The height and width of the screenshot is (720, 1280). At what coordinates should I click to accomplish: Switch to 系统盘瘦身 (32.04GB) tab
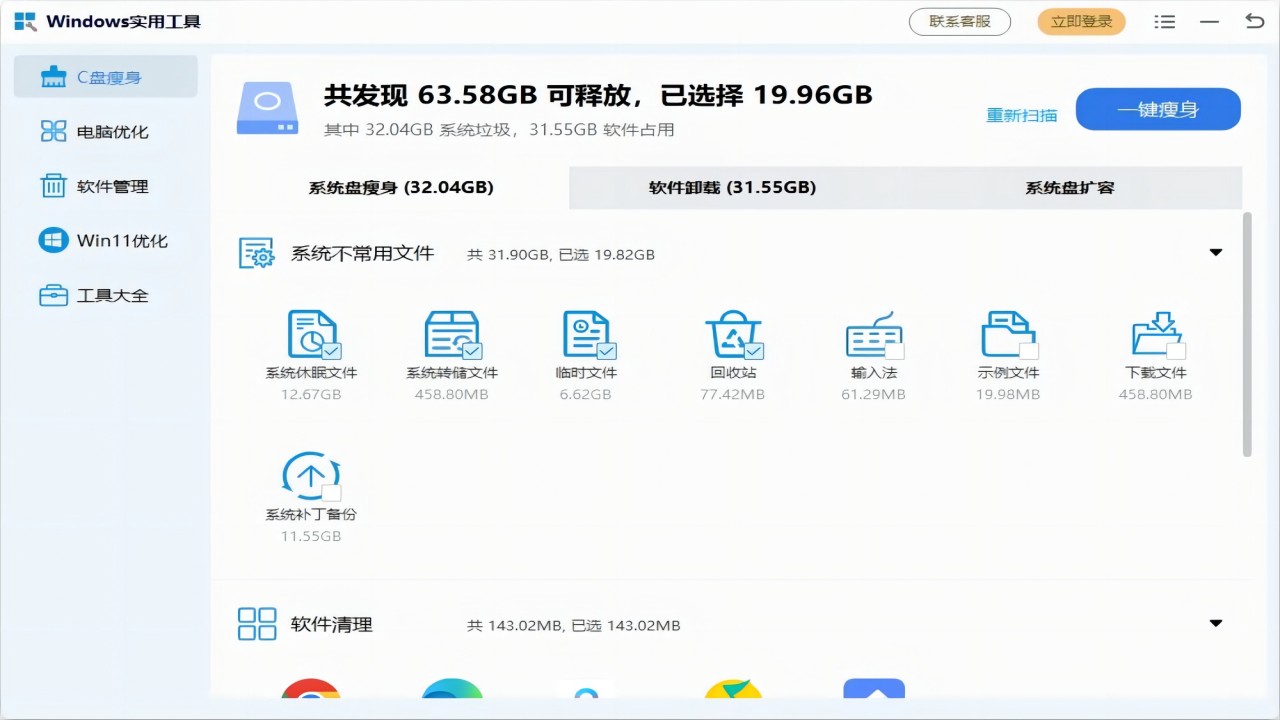pyautogui.click(x=401, y=187)
